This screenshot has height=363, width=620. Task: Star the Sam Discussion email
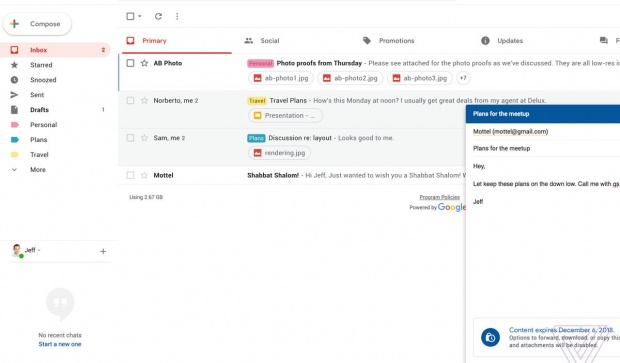tap(144, 138)
